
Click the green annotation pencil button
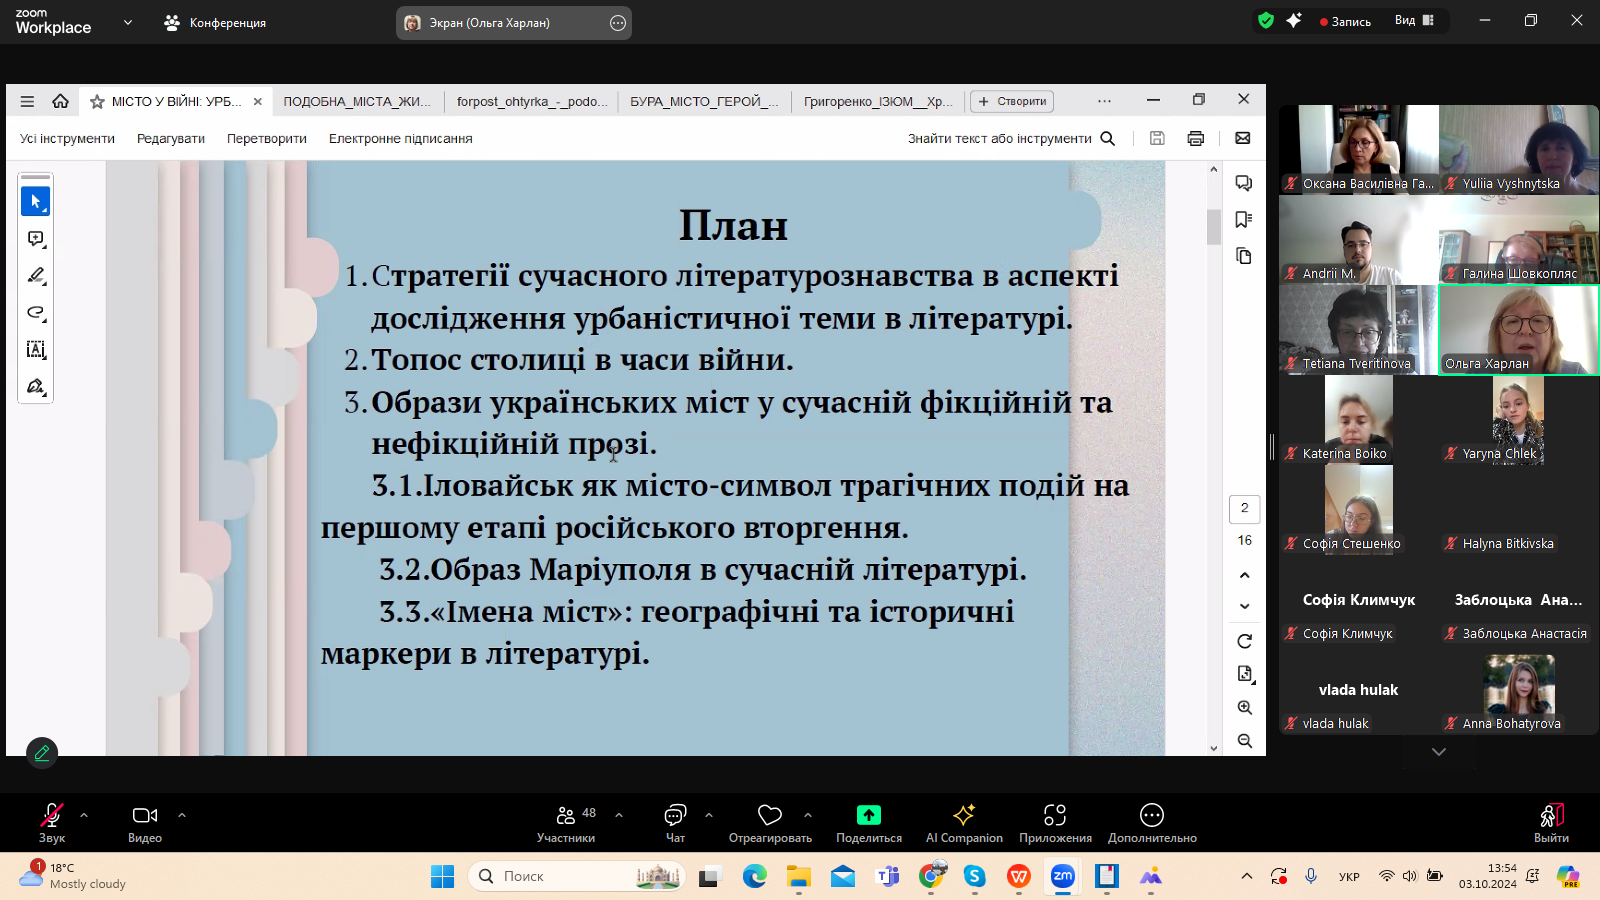(x=42, y=753)
